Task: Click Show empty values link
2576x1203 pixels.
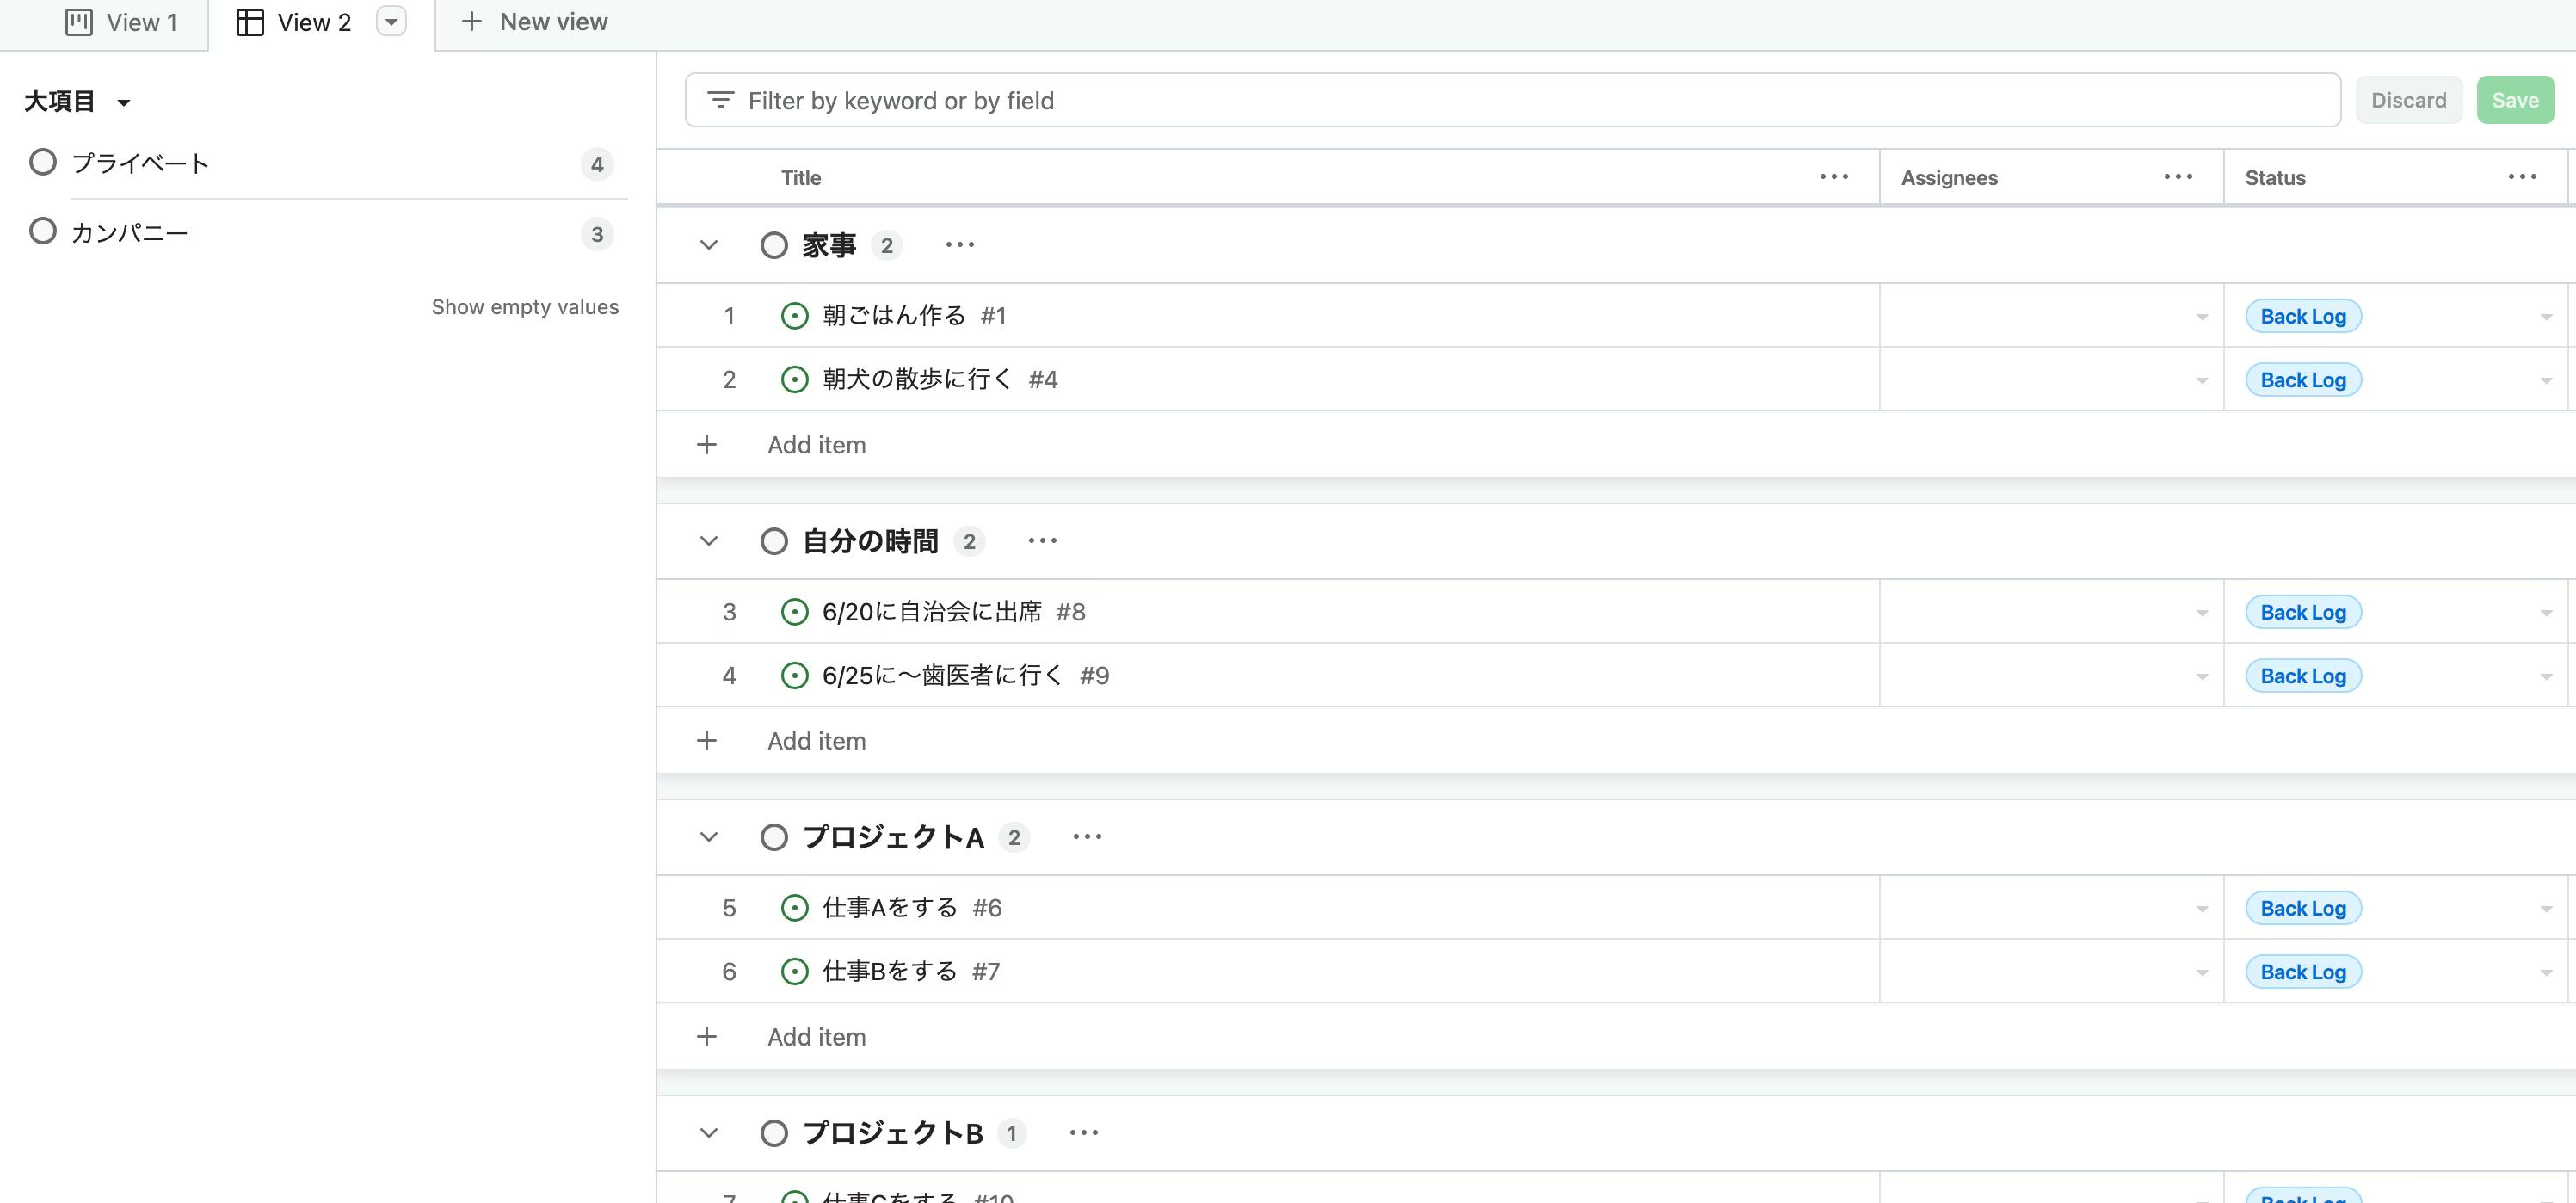Action: click(x=525, y=307)
